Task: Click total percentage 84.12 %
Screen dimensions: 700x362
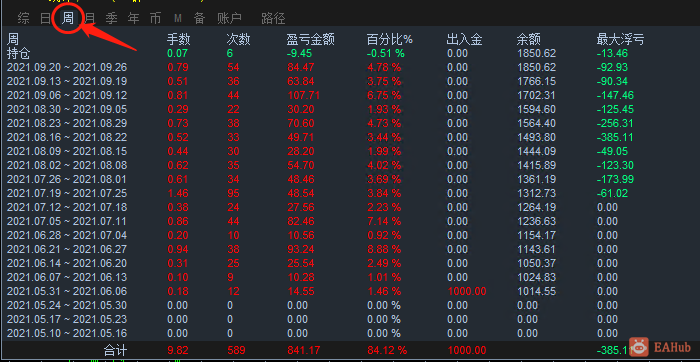Action: [387, 350]
